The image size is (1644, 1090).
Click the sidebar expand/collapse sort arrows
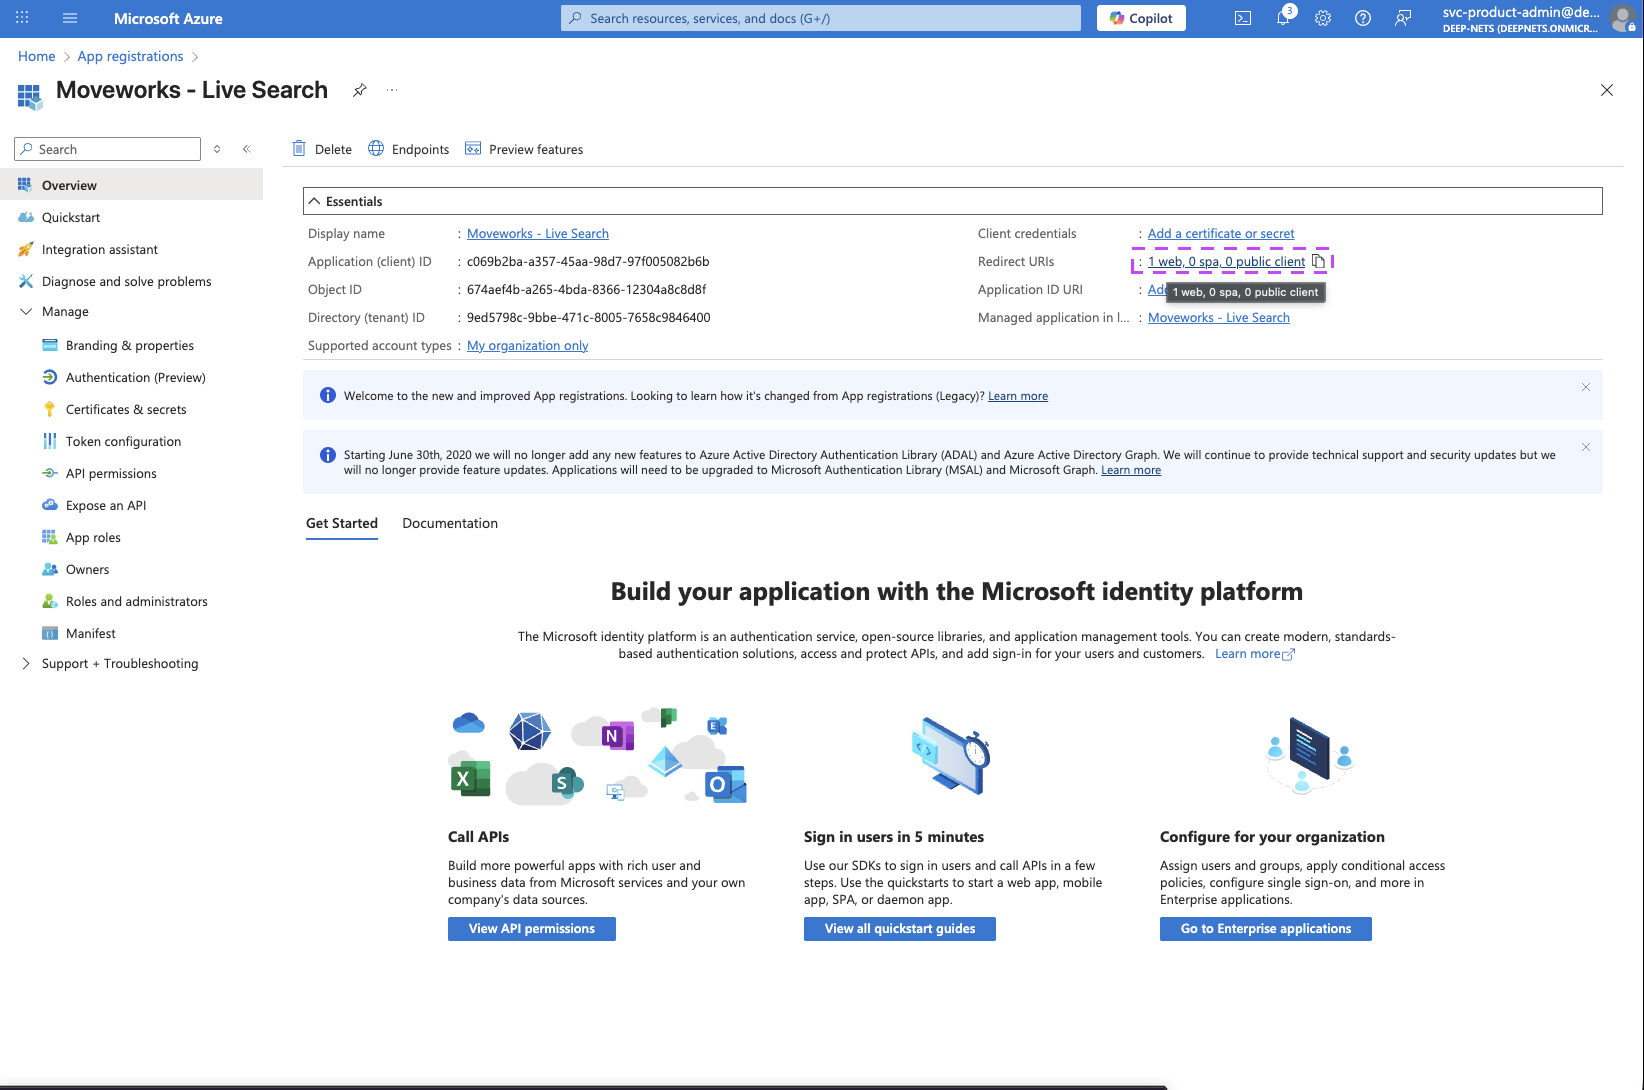tap(217, 149)
